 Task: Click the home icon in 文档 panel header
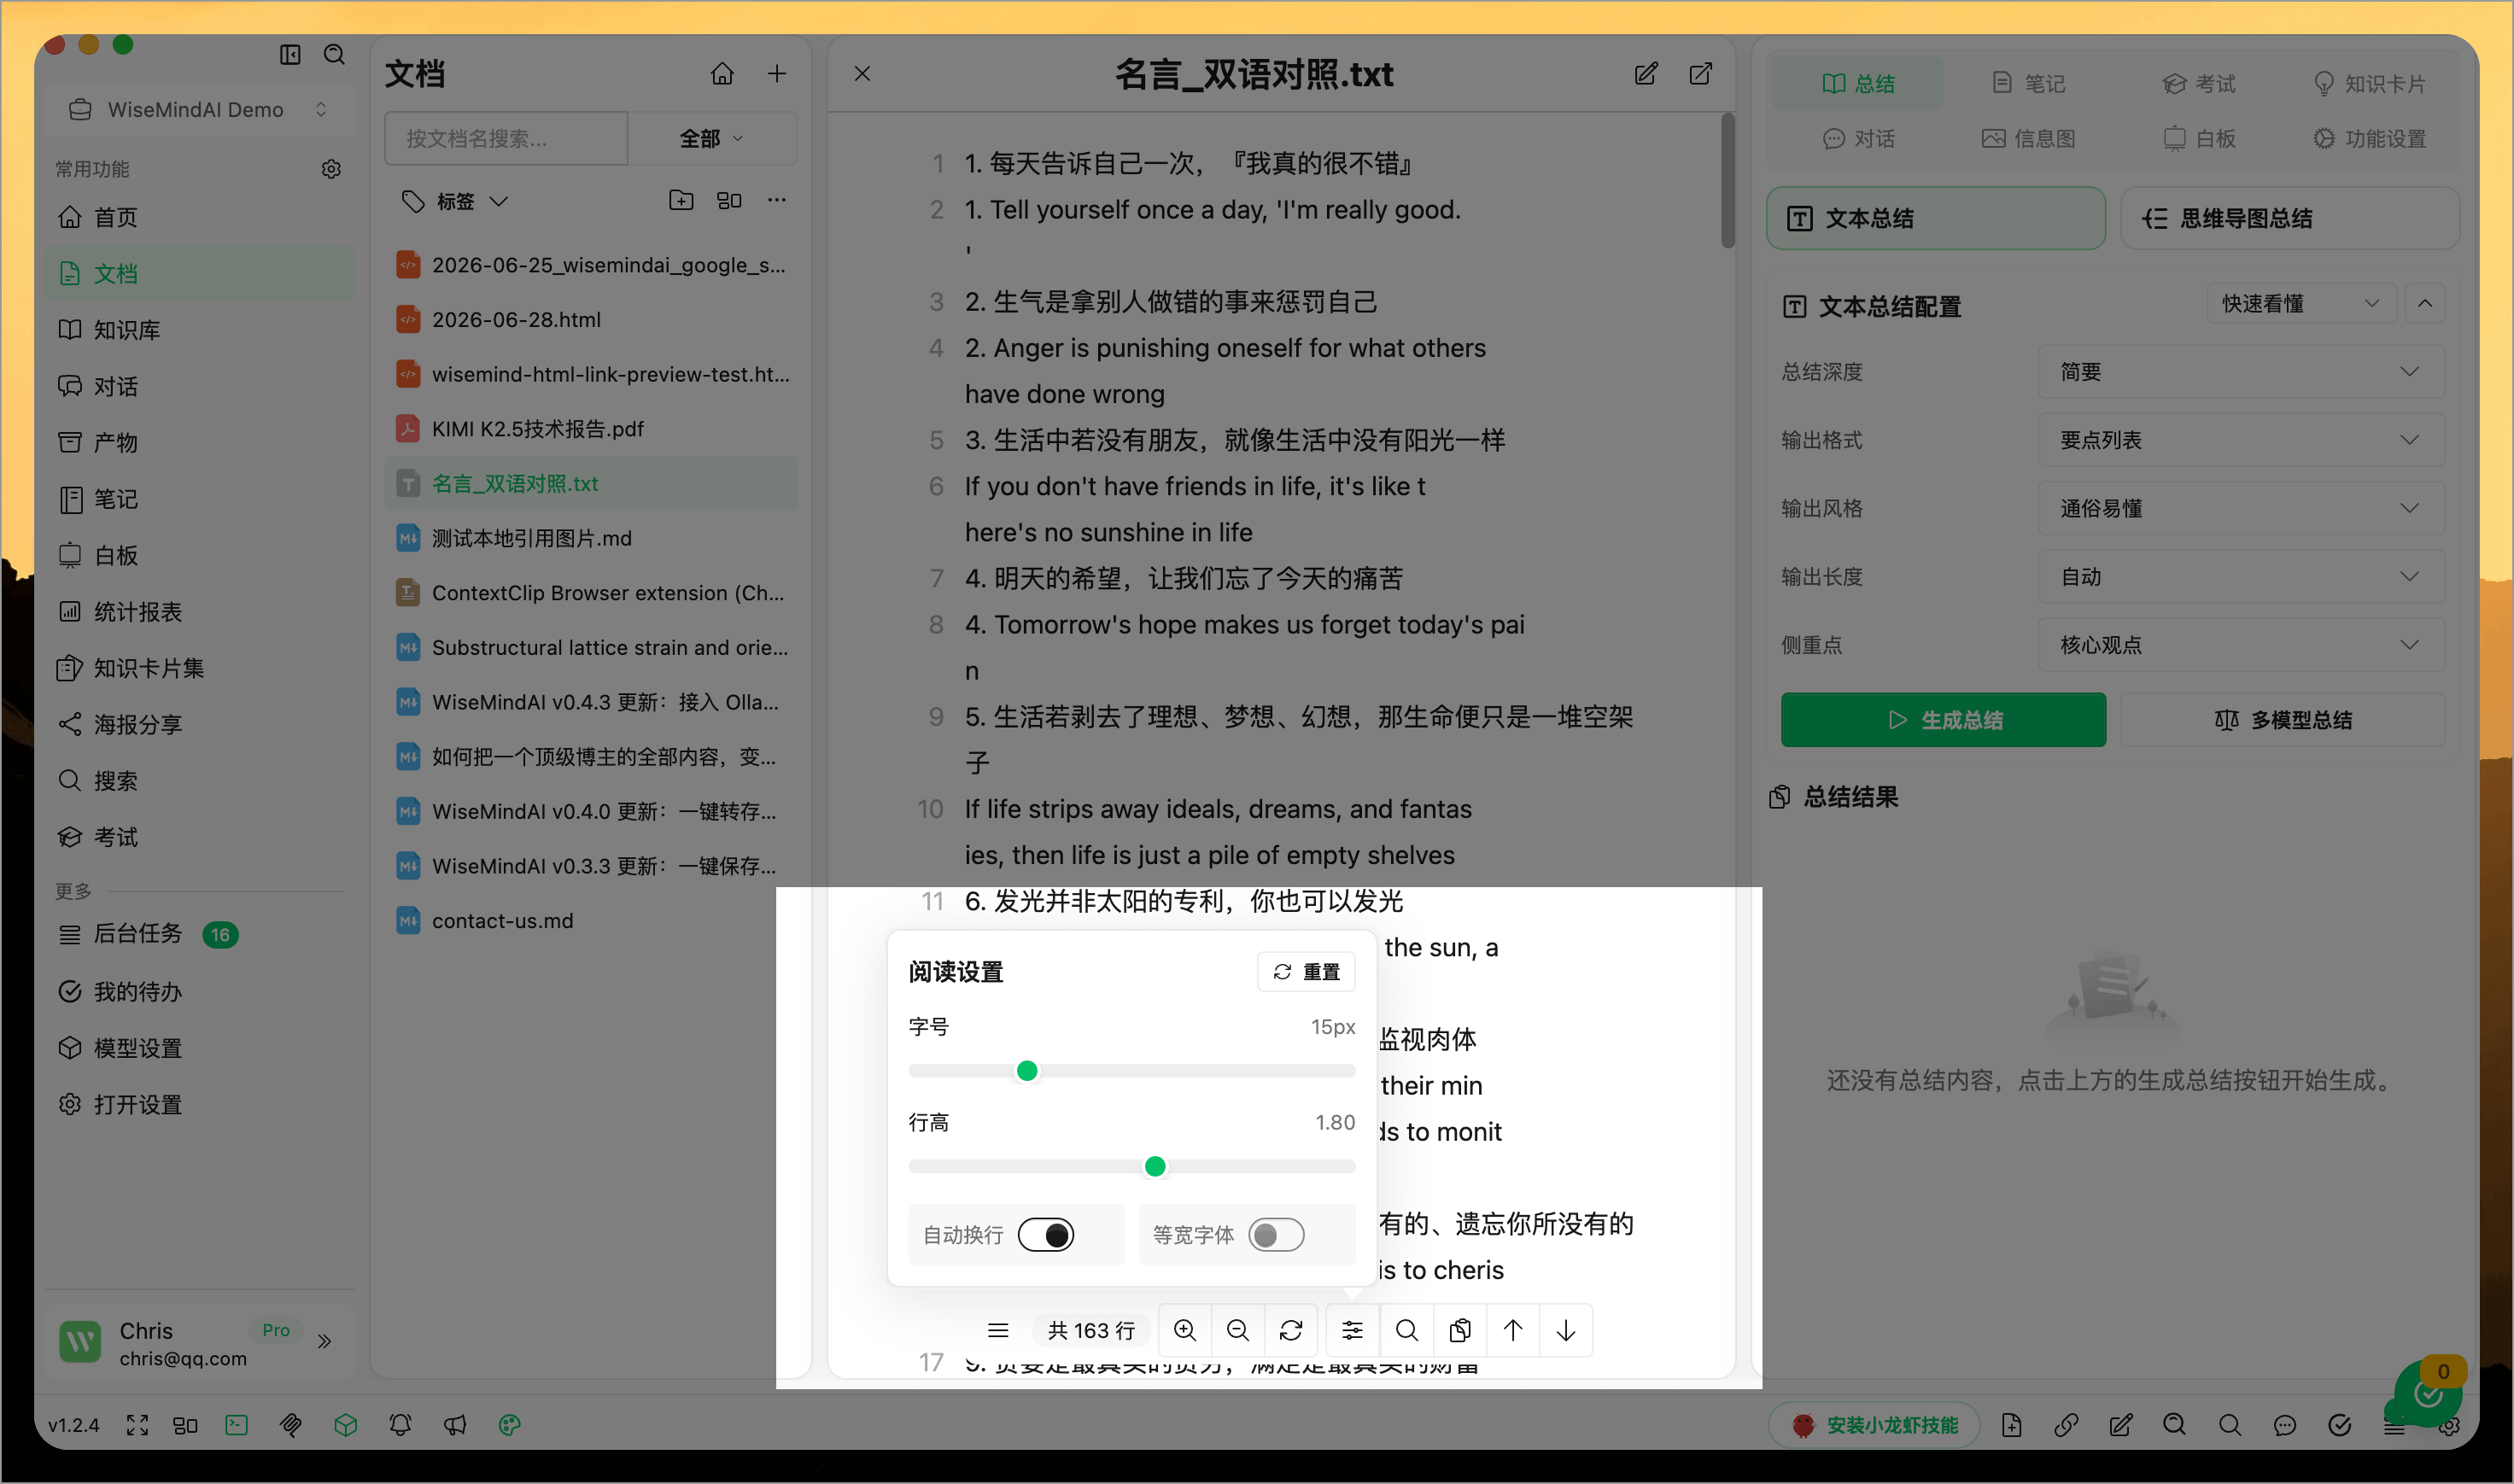point(722,73)
